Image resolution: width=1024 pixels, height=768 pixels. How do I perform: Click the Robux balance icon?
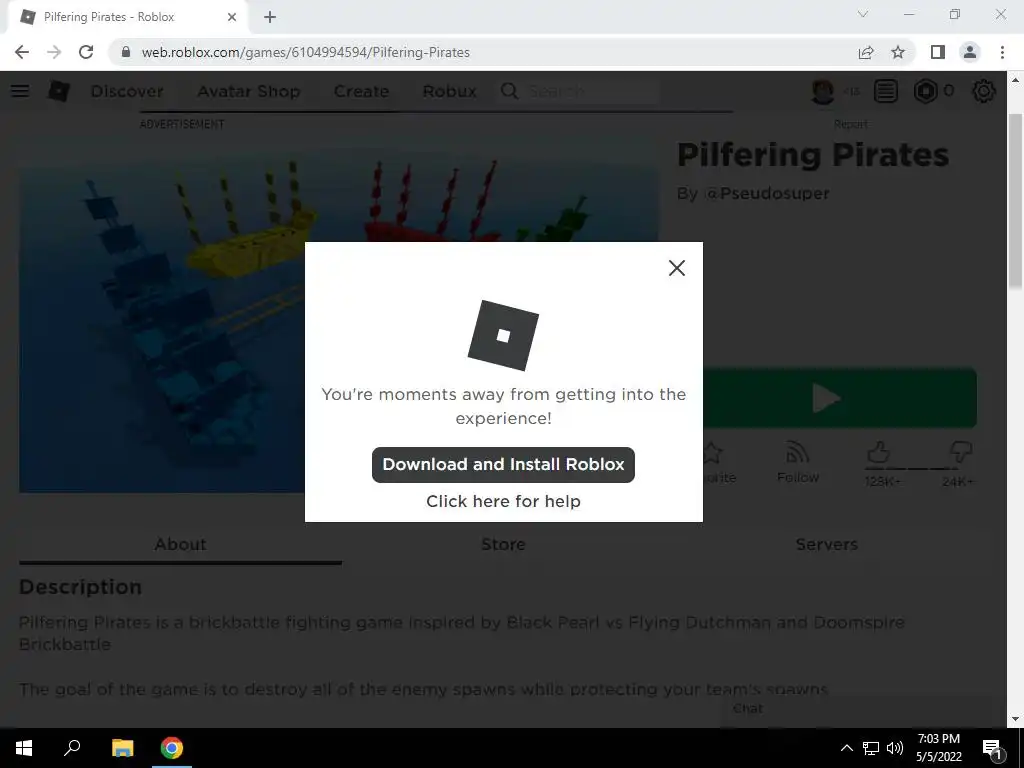coord(925,91)
